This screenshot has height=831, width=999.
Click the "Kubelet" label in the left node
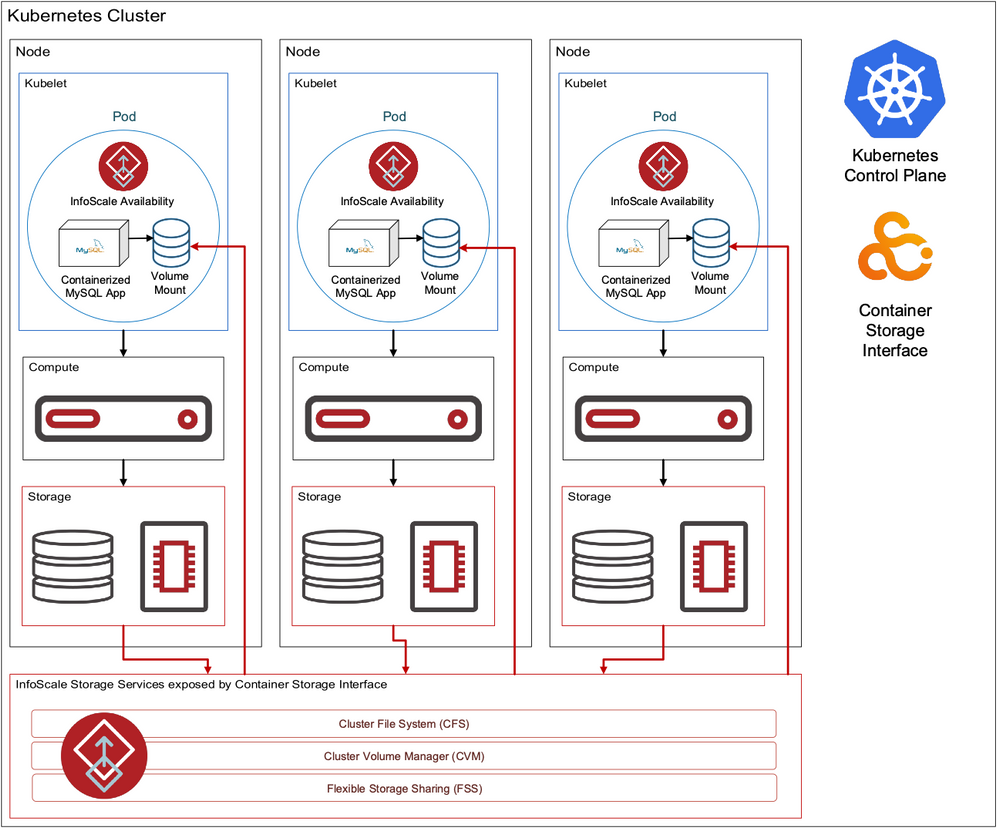pyautogui.click(x=45, y=83)
